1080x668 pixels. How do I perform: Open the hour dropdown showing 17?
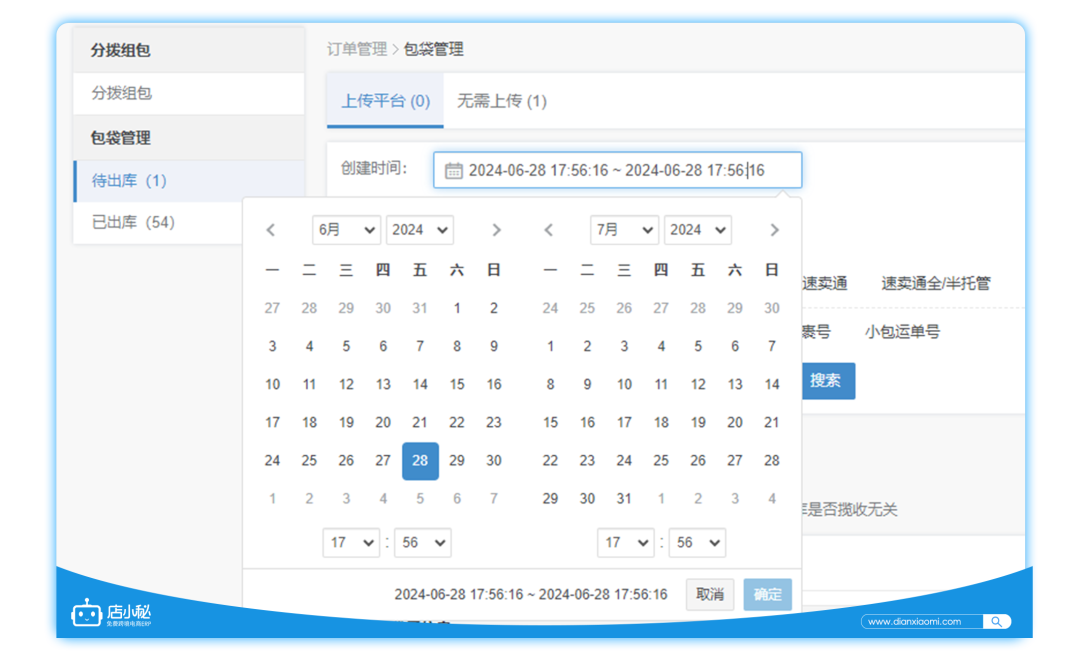[351, 543]
